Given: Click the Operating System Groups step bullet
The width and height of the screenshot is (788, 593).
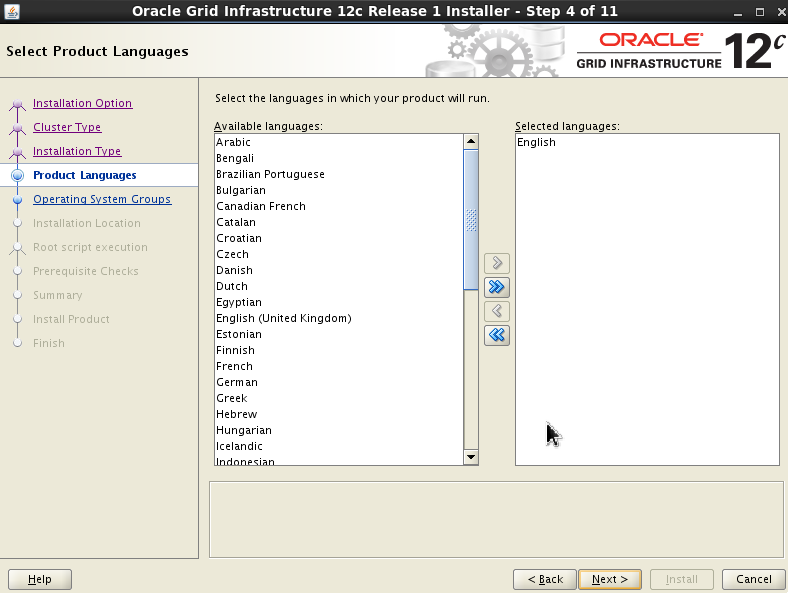Looking at the screenshot, I should pos(18,200).
